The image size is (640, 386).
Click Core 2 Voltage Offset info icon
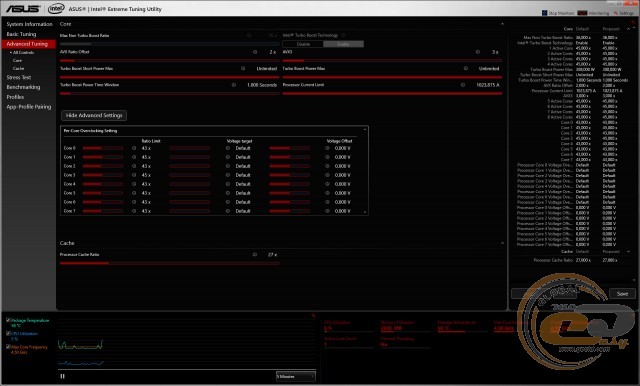327,166
